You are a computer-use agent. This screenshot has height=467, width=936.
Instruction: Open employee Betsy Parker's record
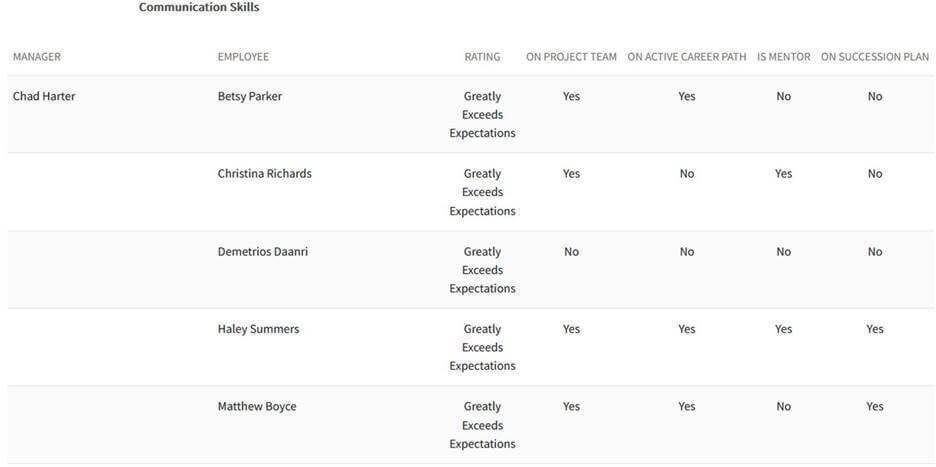click(250, 97)
